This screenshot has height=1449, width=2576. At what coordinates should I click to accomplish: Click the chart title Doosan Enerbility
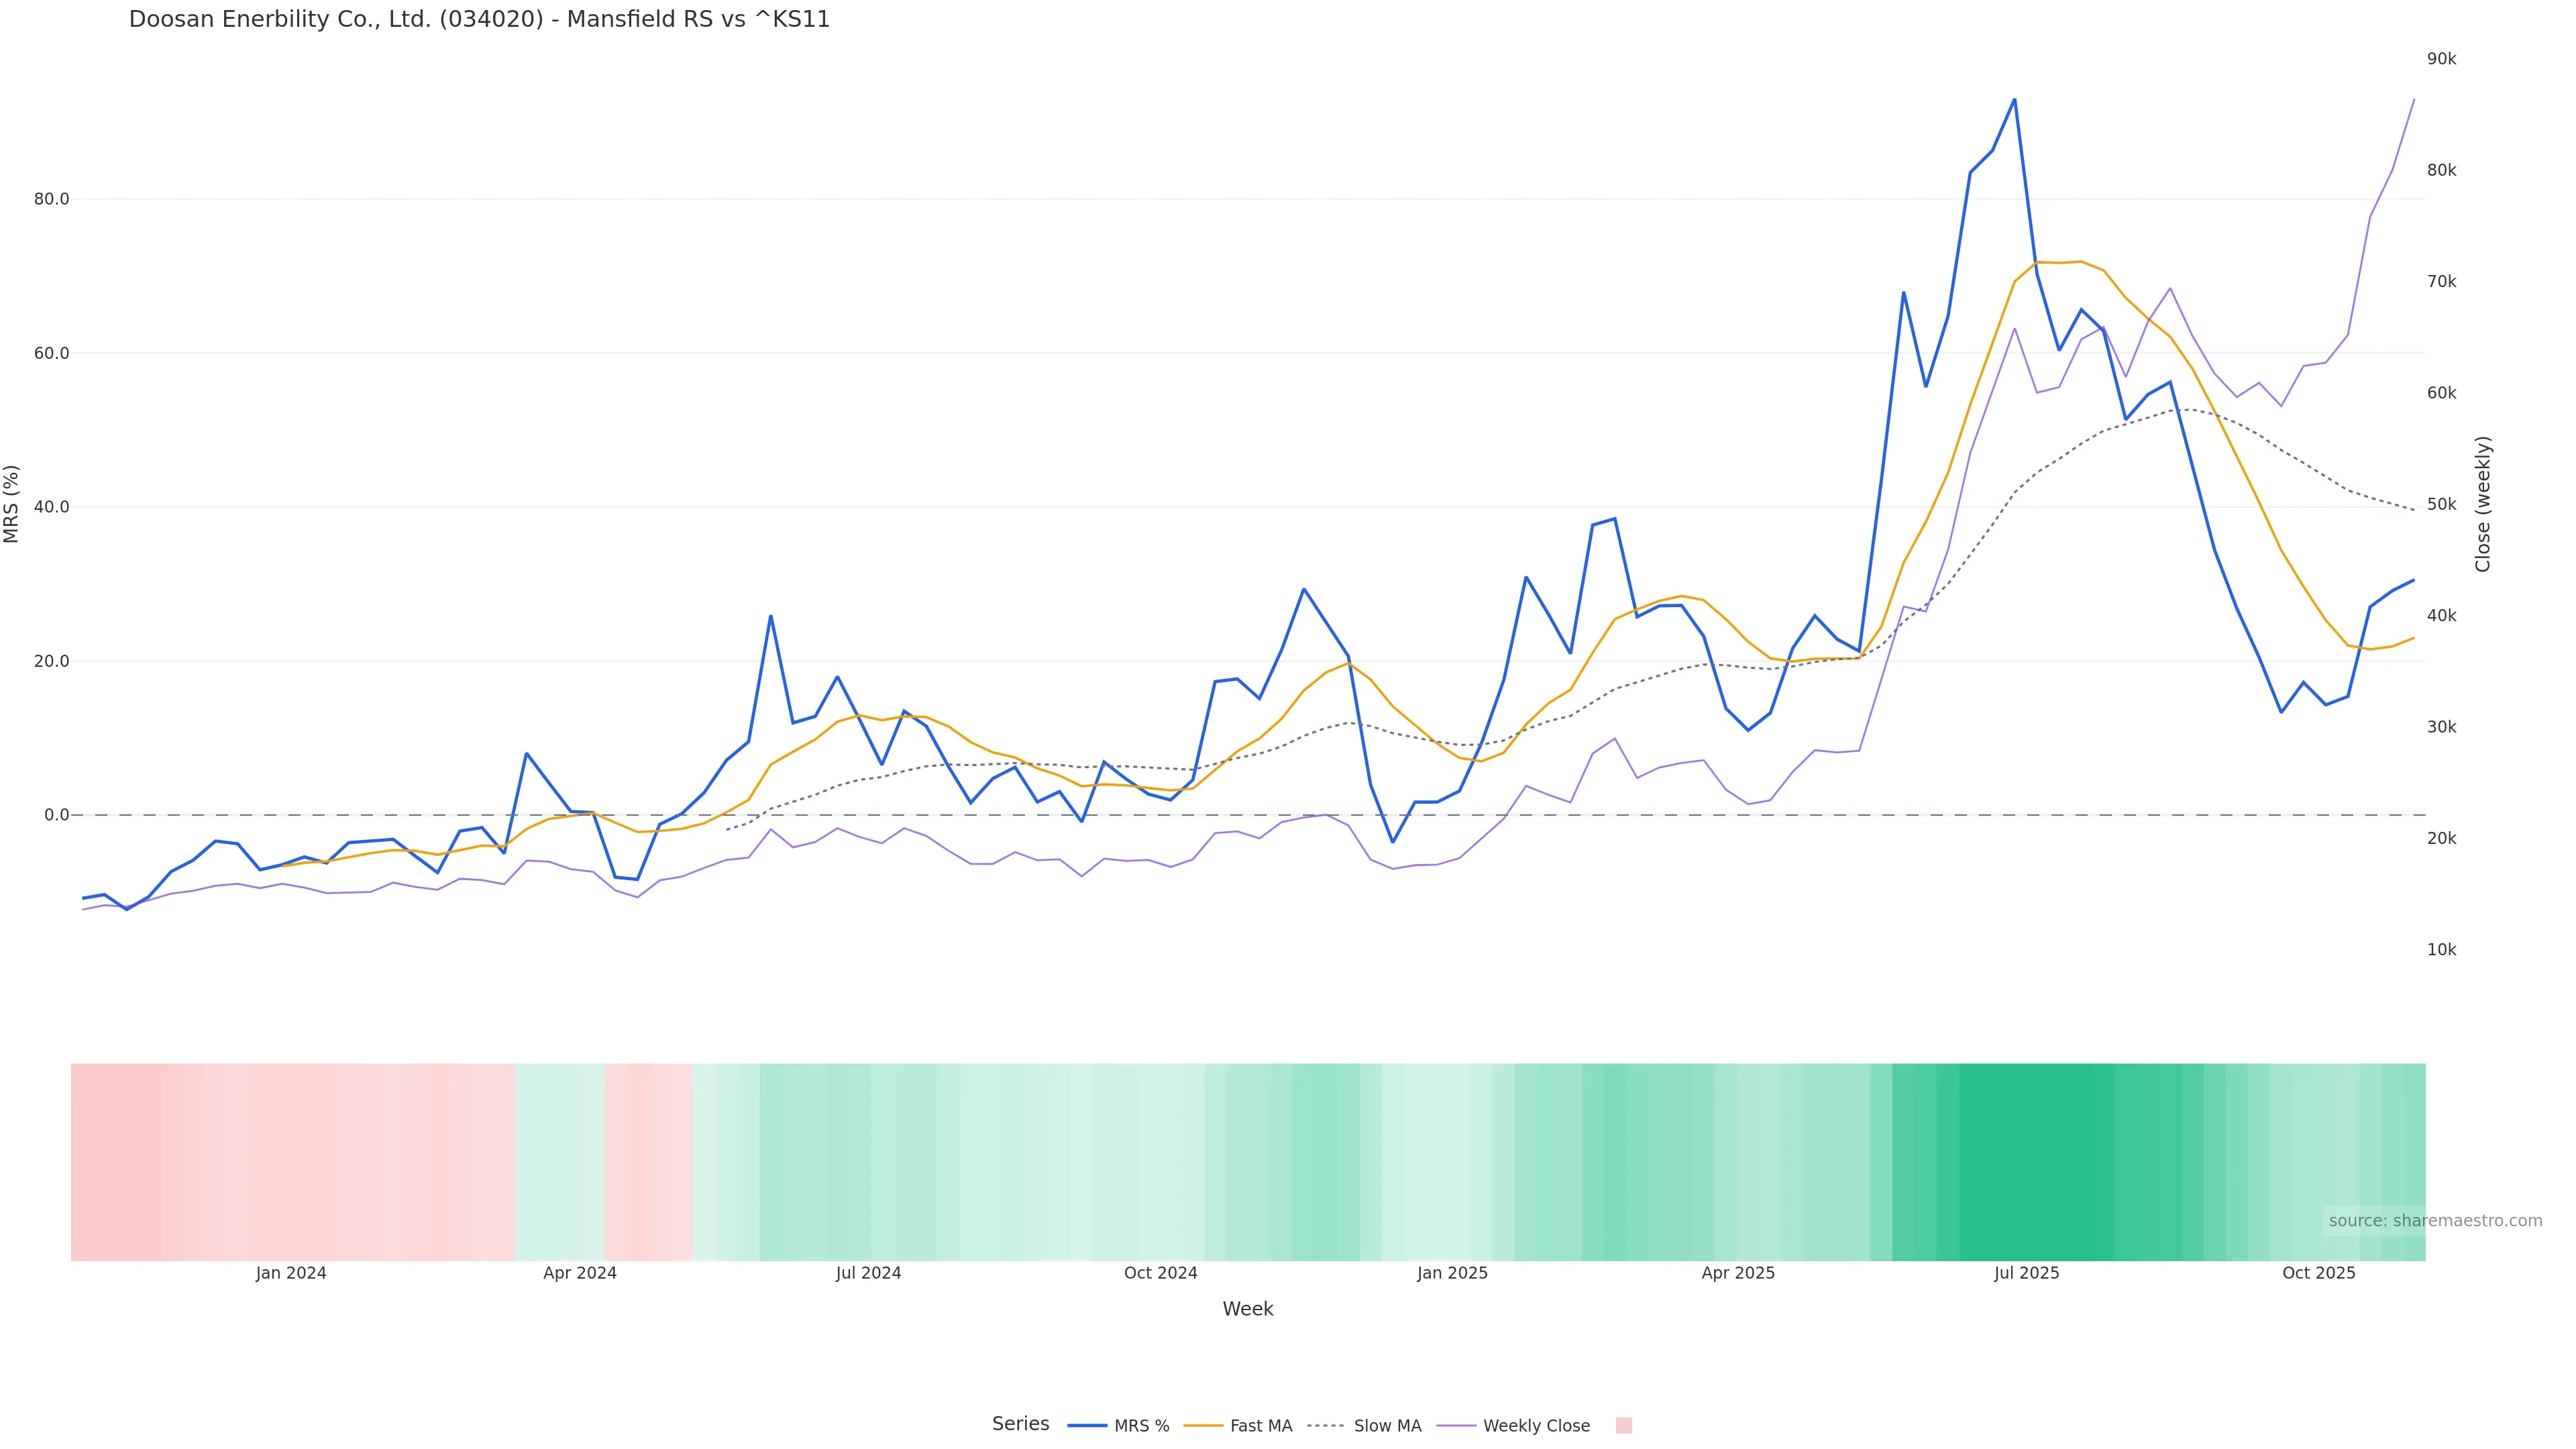click(479, 20)
